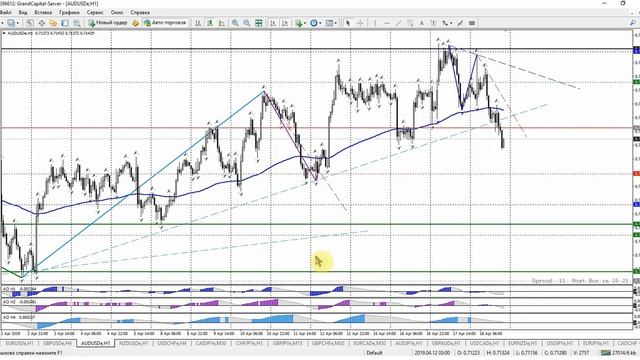
Task: Expand the templates dropdown arrow
Action: [336, 23]
